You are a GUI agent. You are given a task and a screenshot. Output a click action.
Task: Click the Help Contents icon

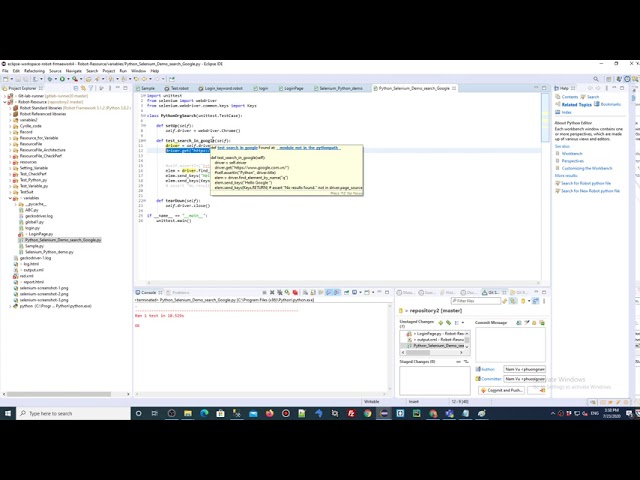point(558,97)
